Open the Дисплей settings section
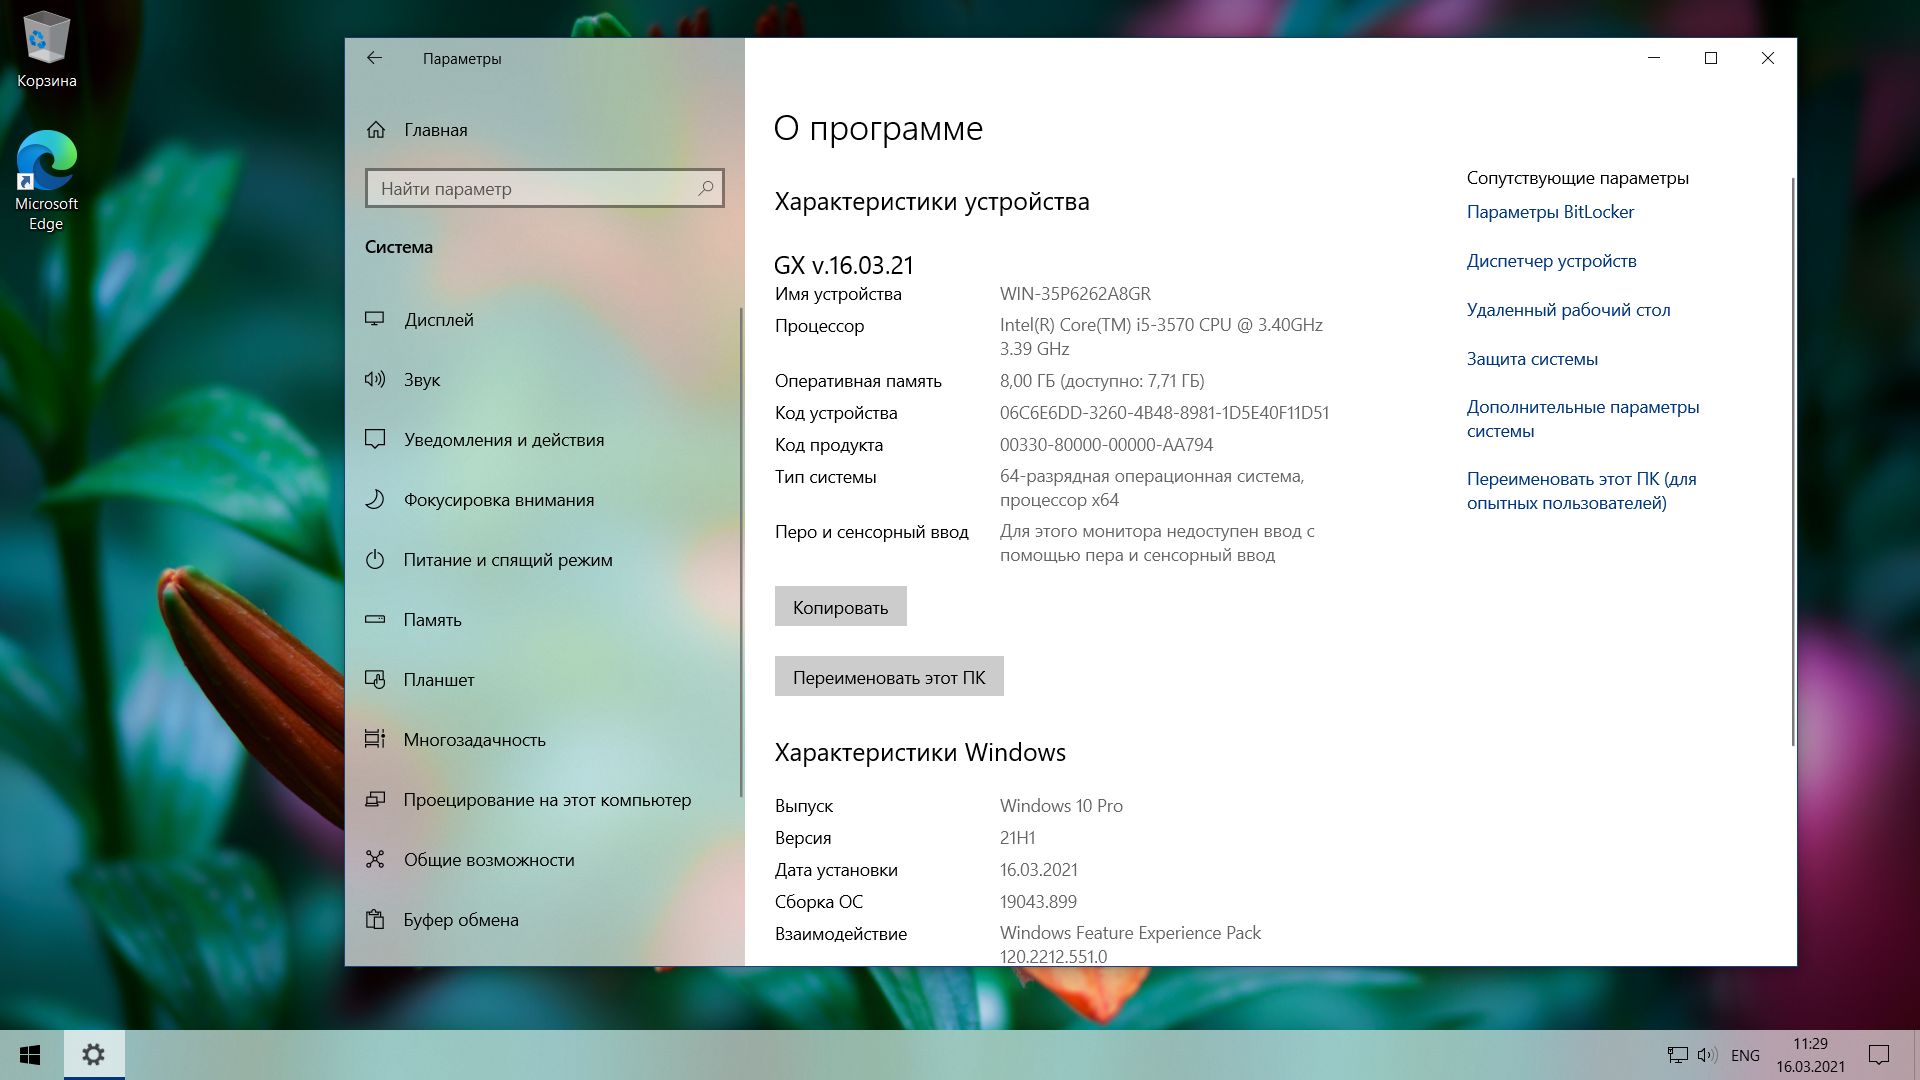Viewport: 1920px width, 1080px height. tap(439, 320)
